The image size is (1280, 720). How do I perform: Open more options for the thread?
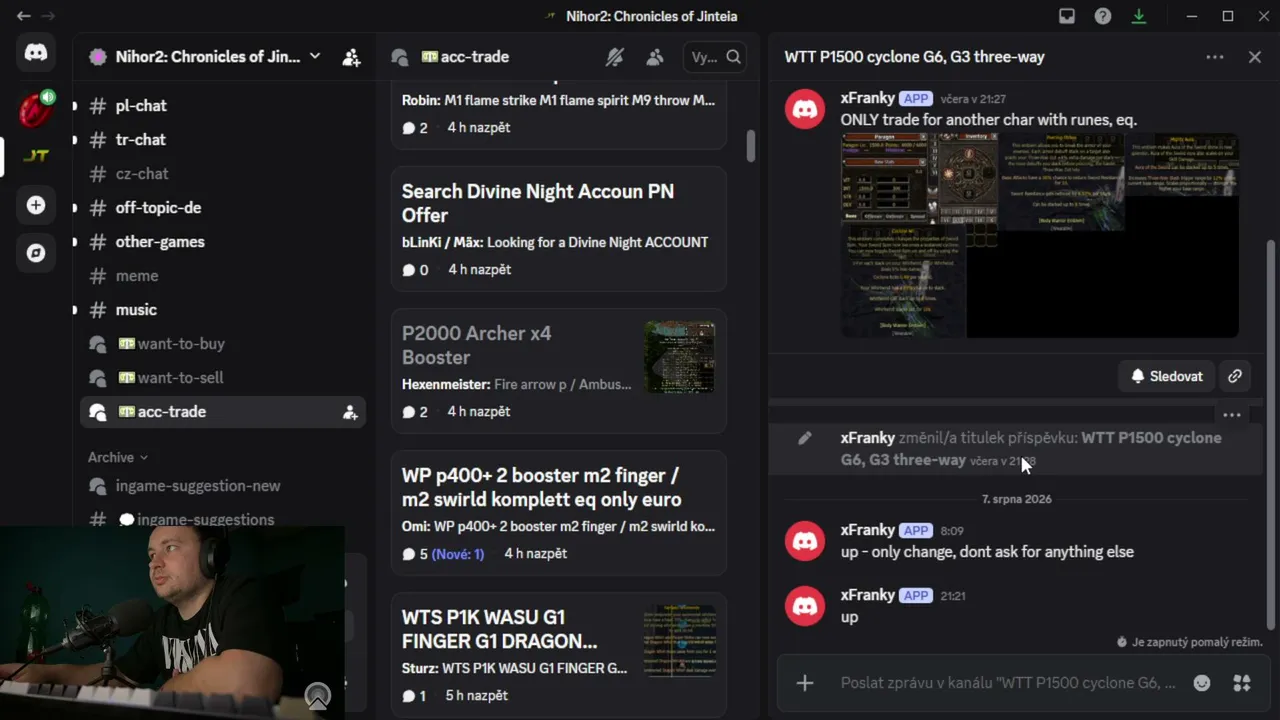click(1215, 57)
